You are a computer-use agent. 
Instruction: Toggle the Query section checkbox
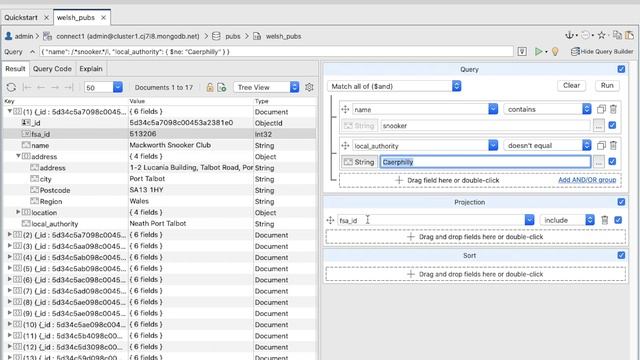point(621,69)
